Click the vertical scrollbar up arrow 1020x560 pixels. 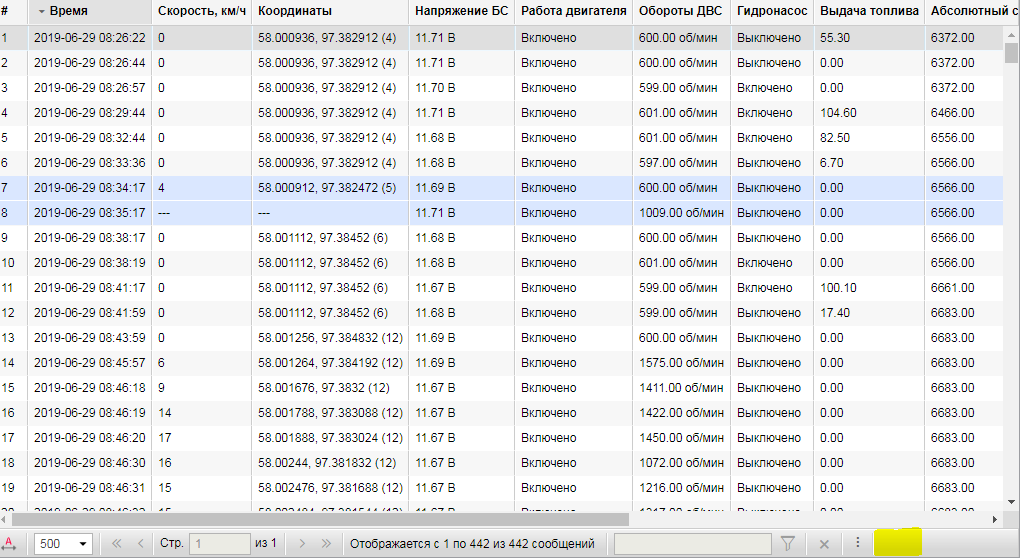1011,34
